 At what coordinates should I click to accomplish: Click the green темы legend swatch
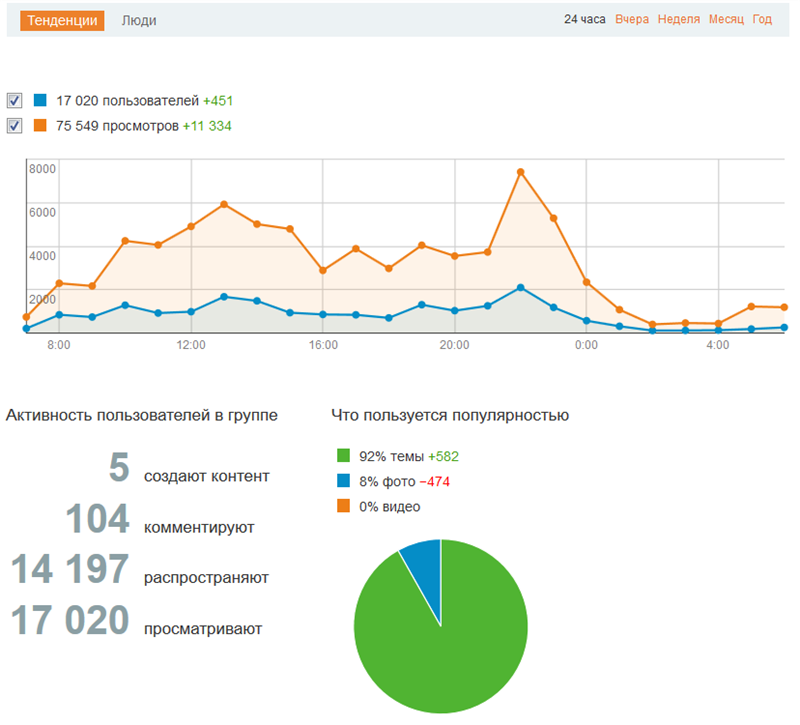pos(343,455)
